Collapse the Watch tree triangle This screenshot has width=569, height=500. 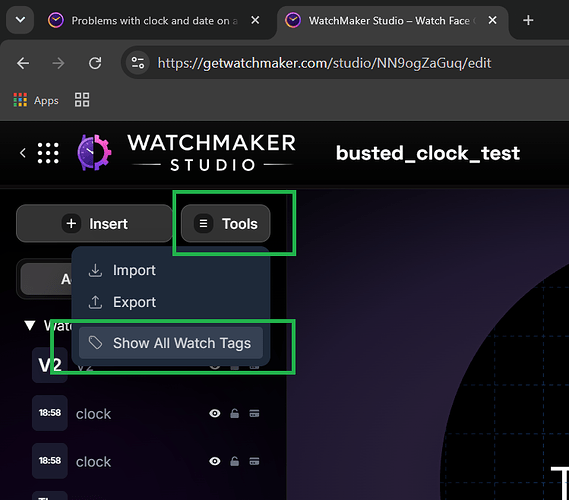pos(30,325)
